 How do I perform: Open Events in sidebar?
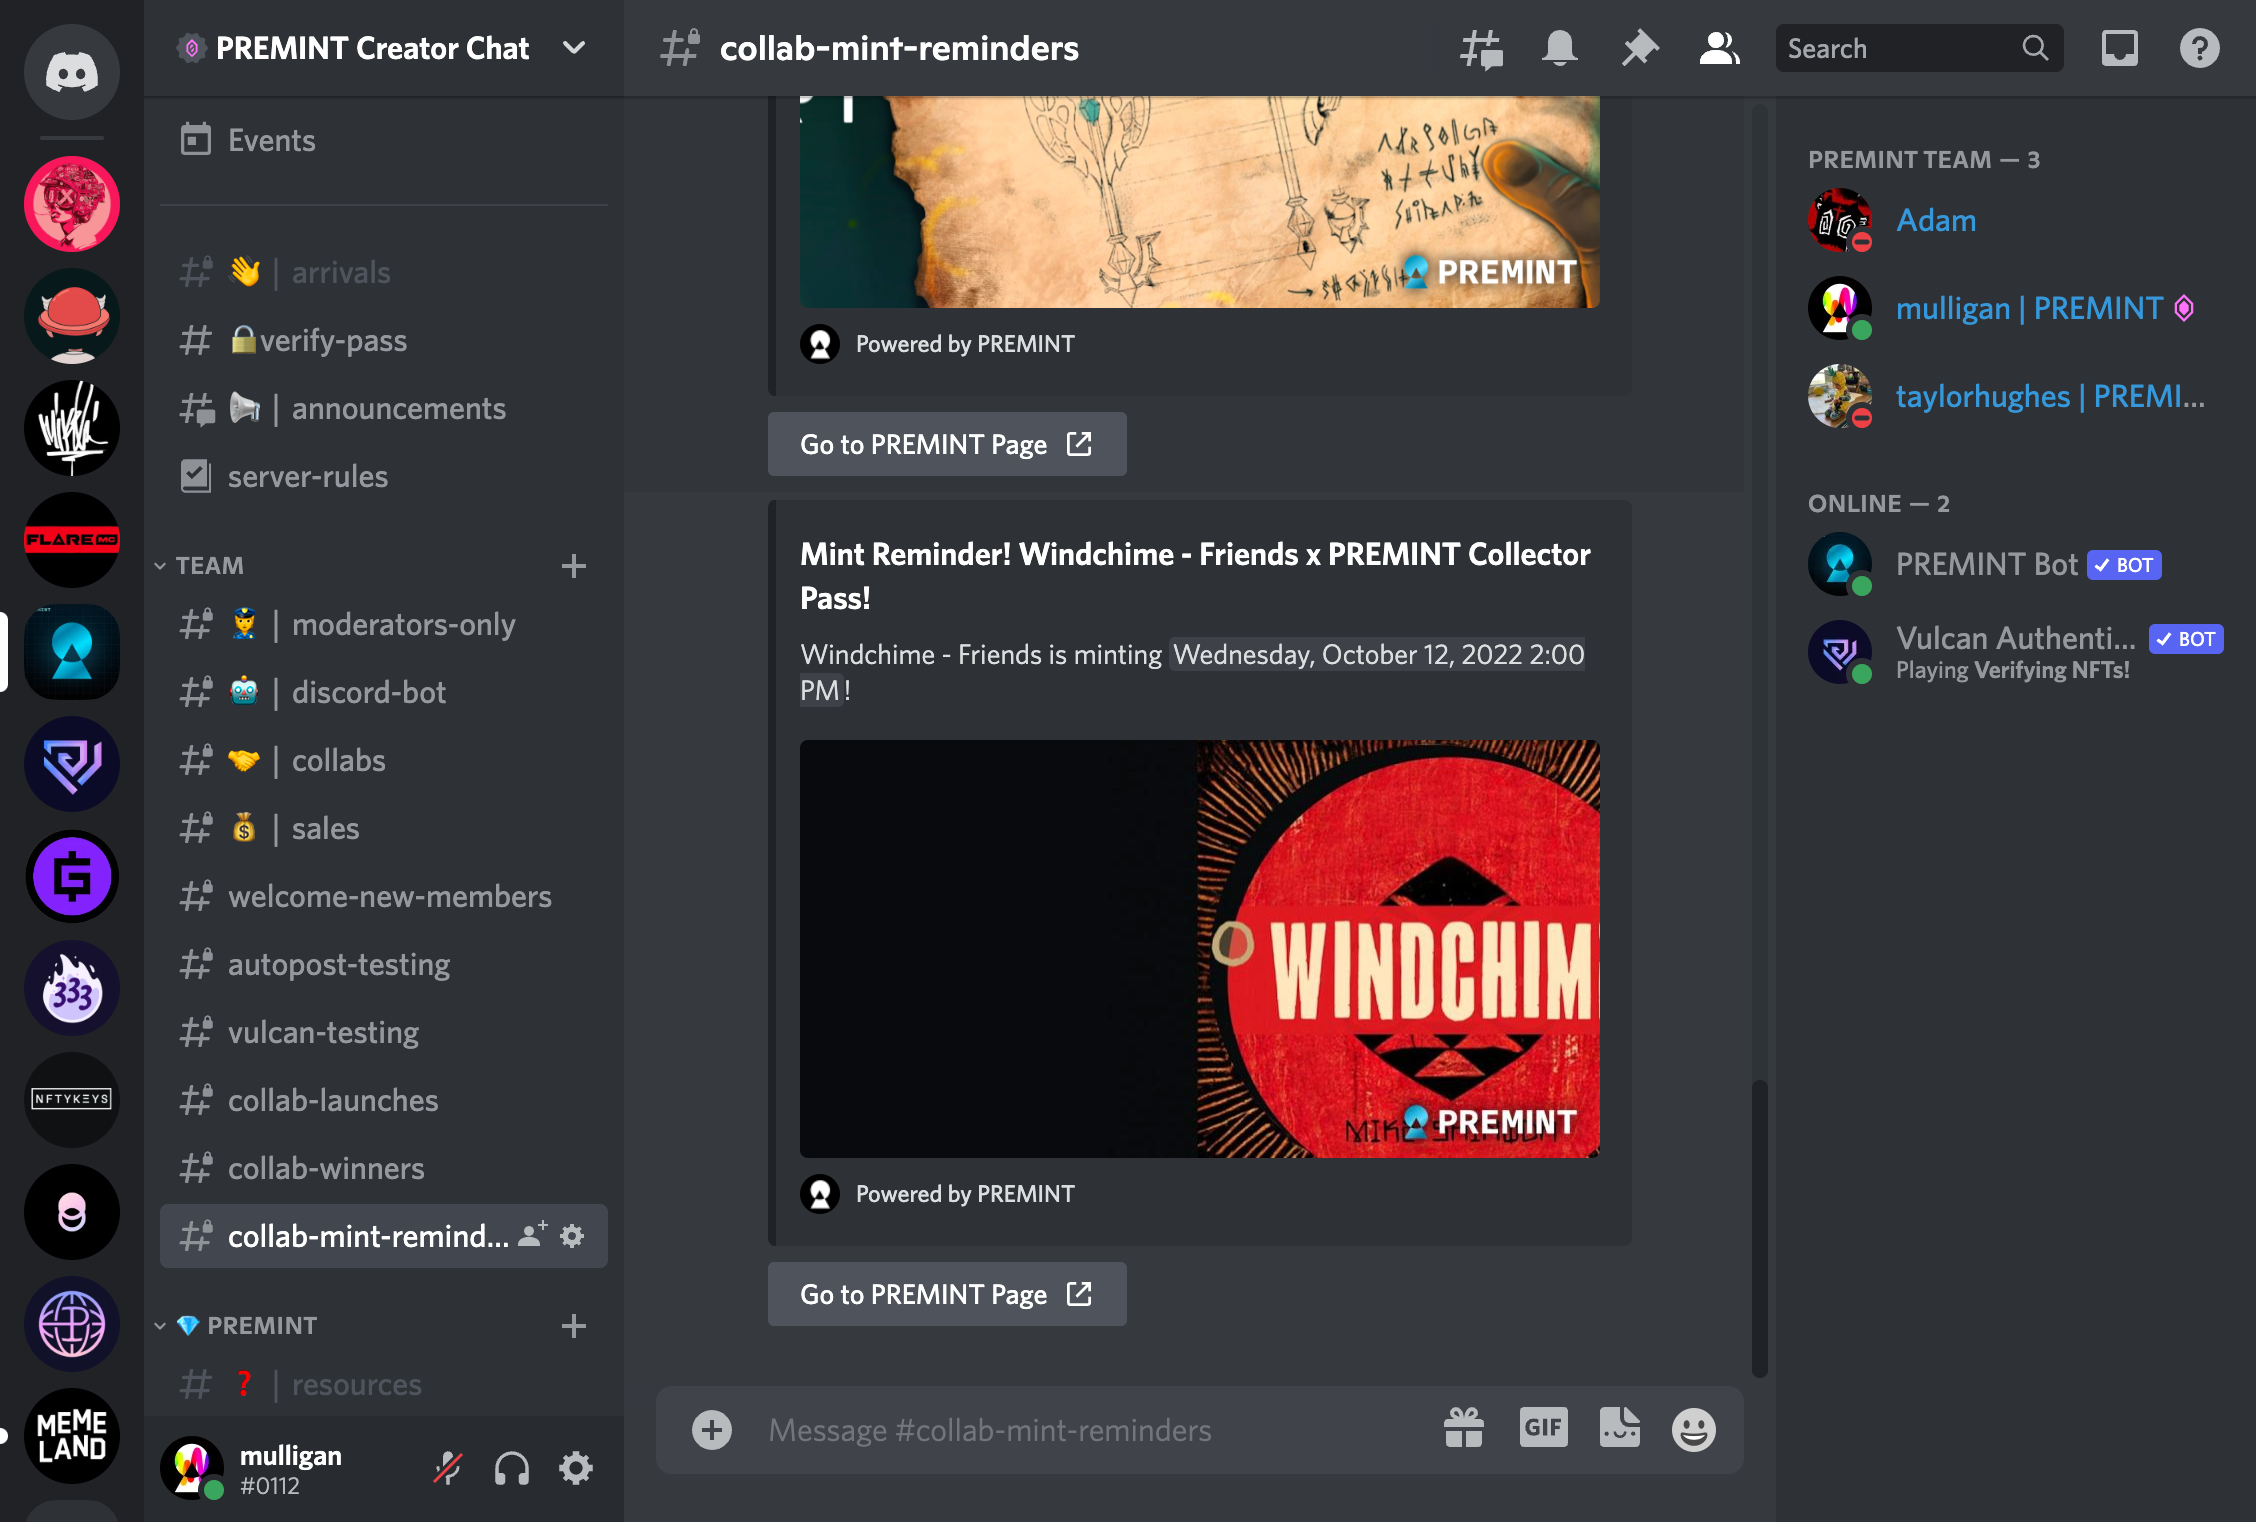tap(384, 140)
